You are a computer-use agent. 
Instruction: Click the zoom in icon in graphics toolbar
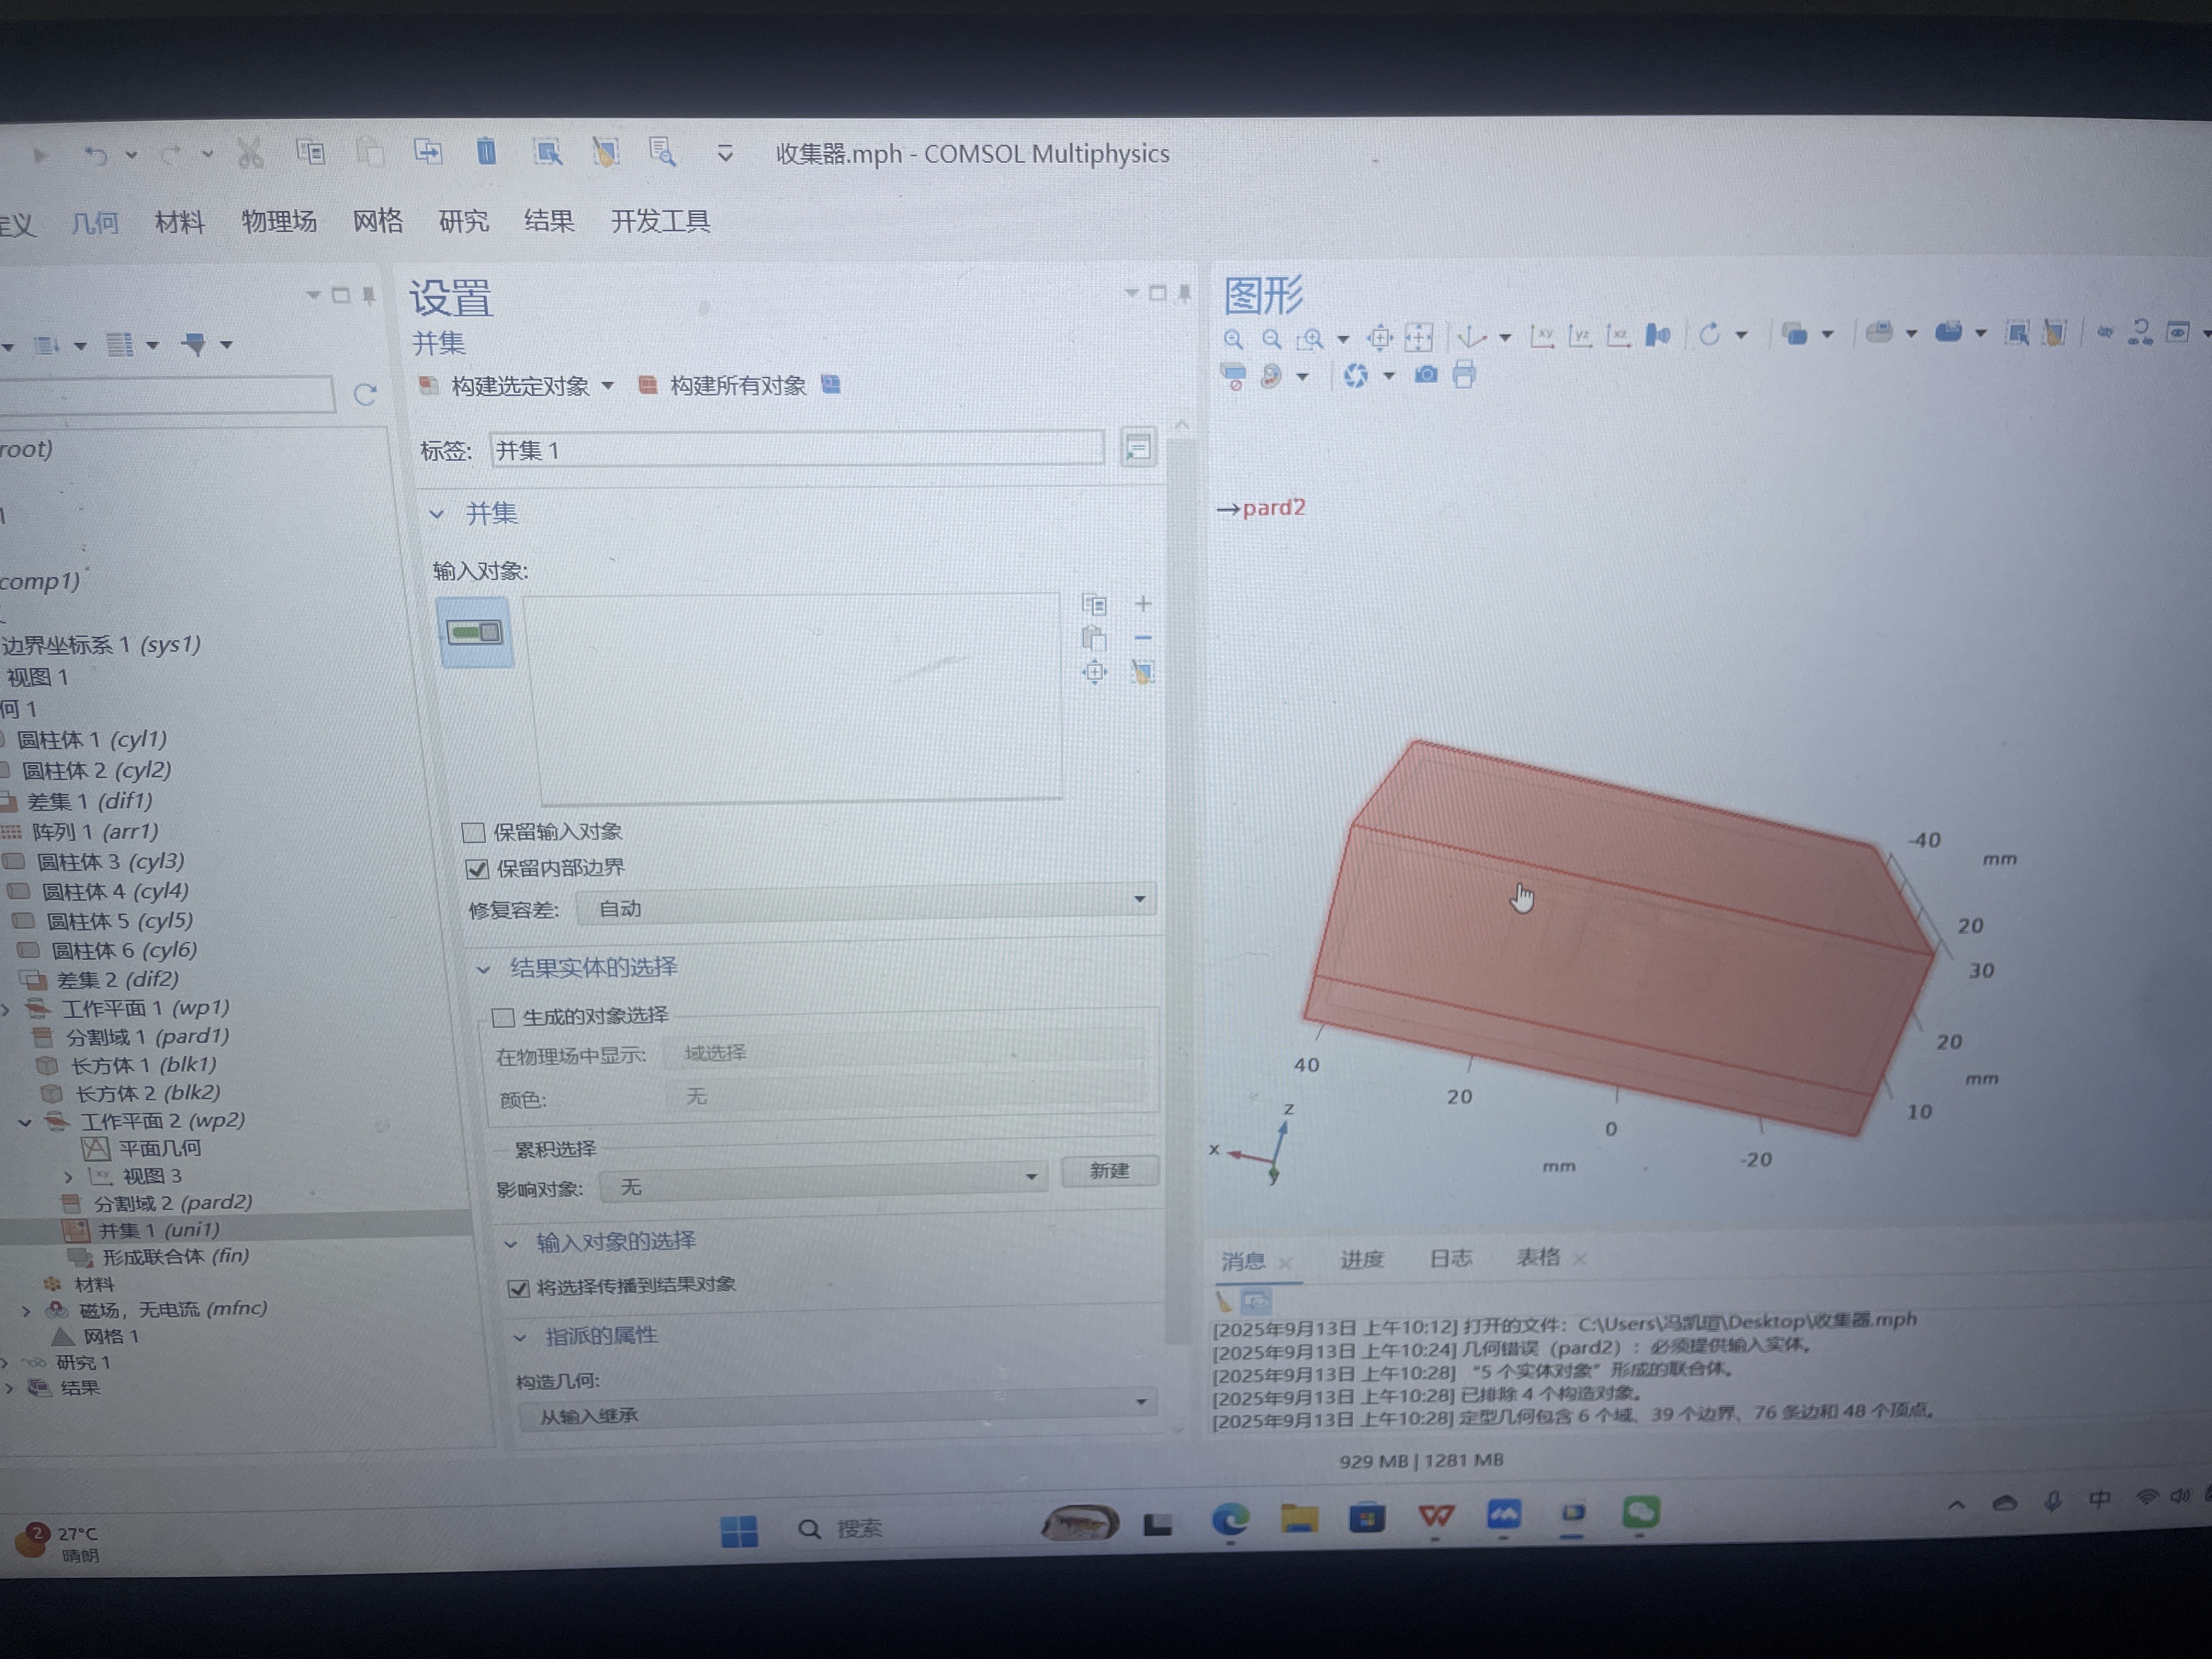coord(1233,339)
